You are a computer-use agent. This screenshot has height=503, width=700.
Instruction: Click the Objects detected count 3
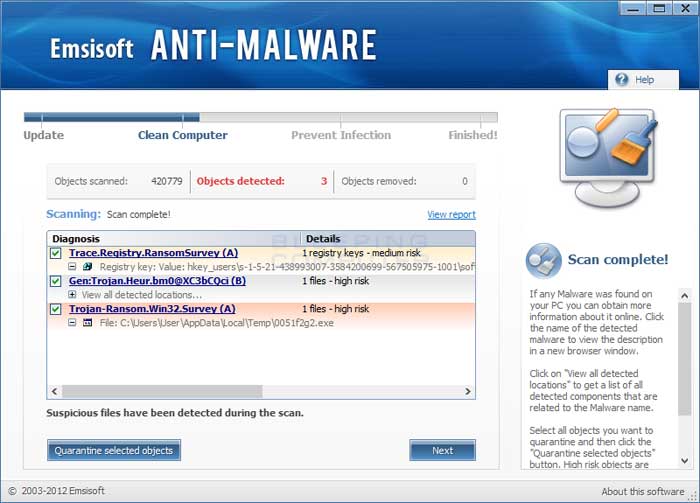click(x=324, y=181)
